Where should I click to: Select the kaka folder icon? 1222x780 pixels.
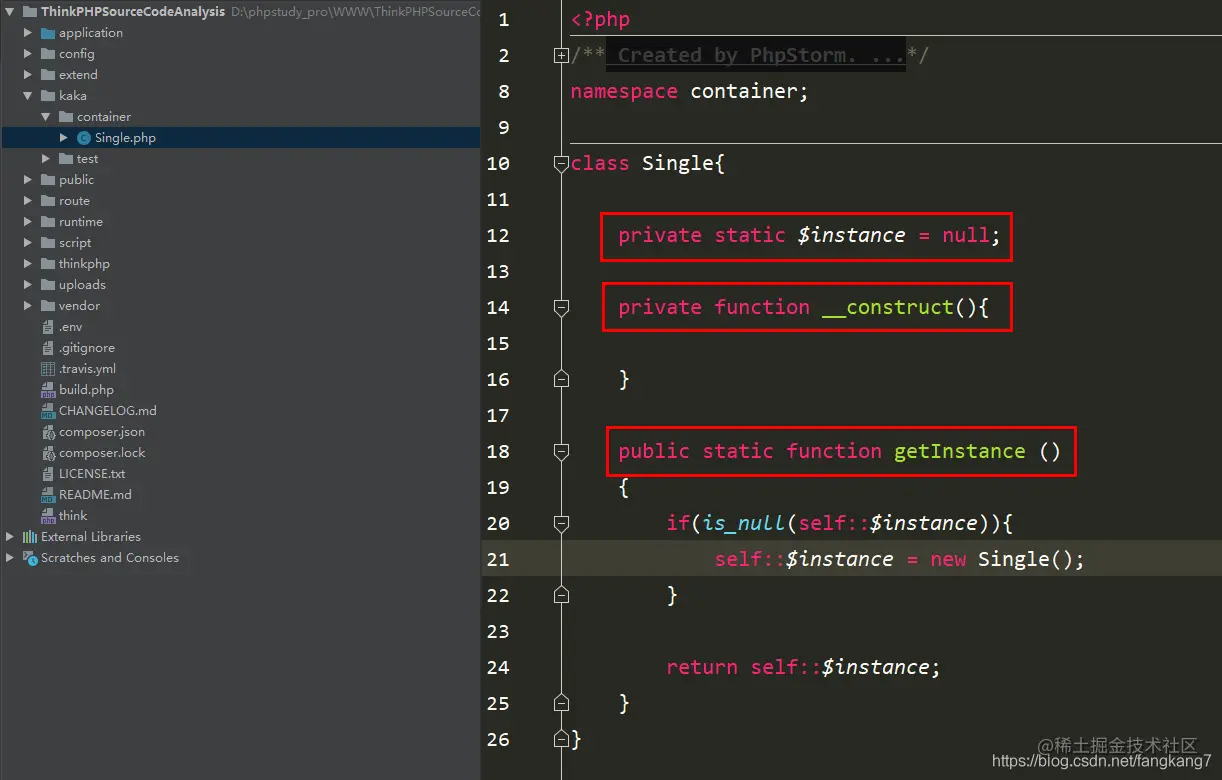click(x=48, y=96)
